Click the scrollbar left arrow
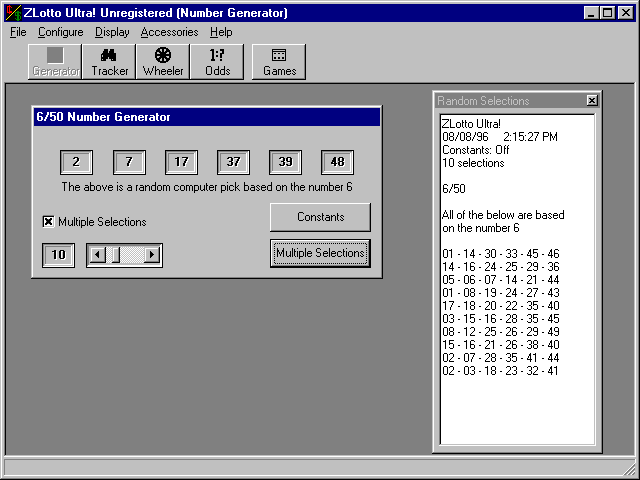This screenshot has width=640, height=480. 96,255
